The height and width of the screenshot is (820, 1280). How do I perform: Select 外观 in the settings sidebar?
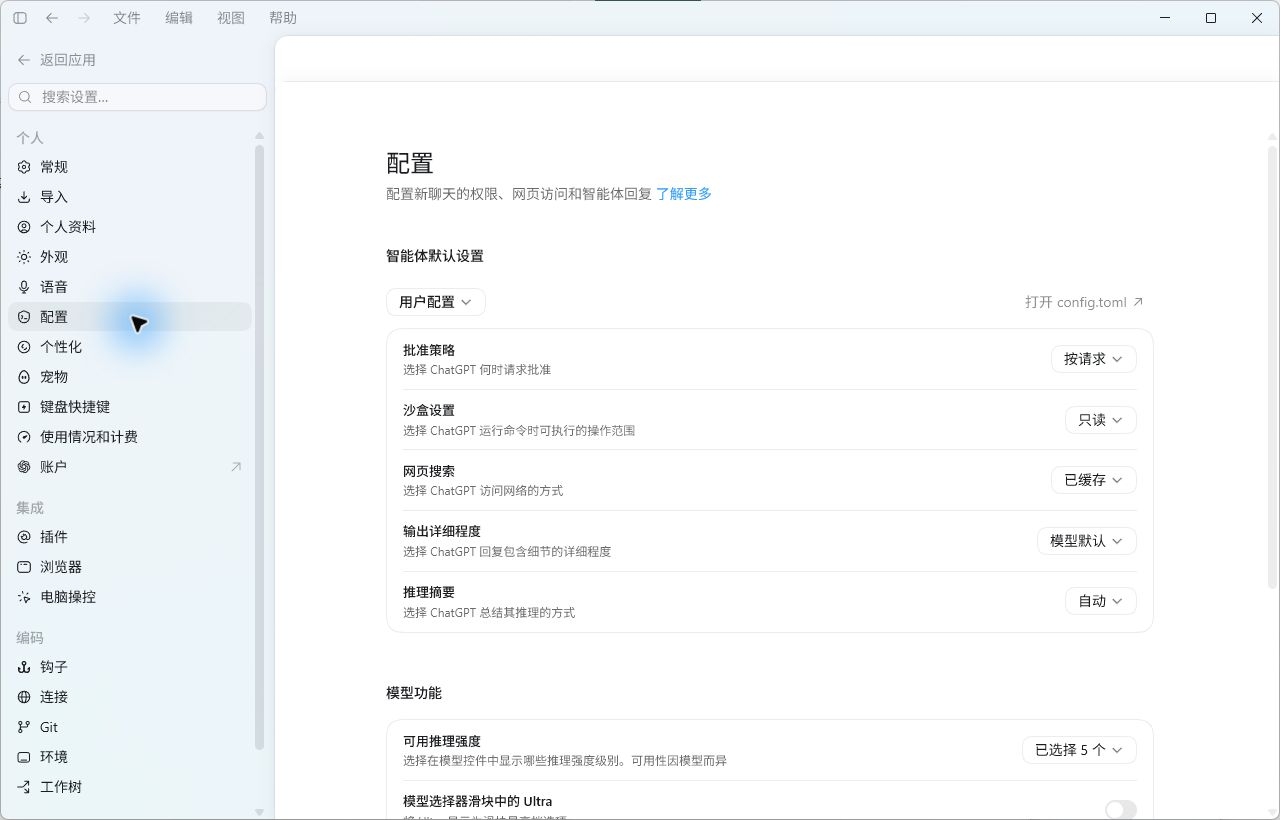pos(130,257)
